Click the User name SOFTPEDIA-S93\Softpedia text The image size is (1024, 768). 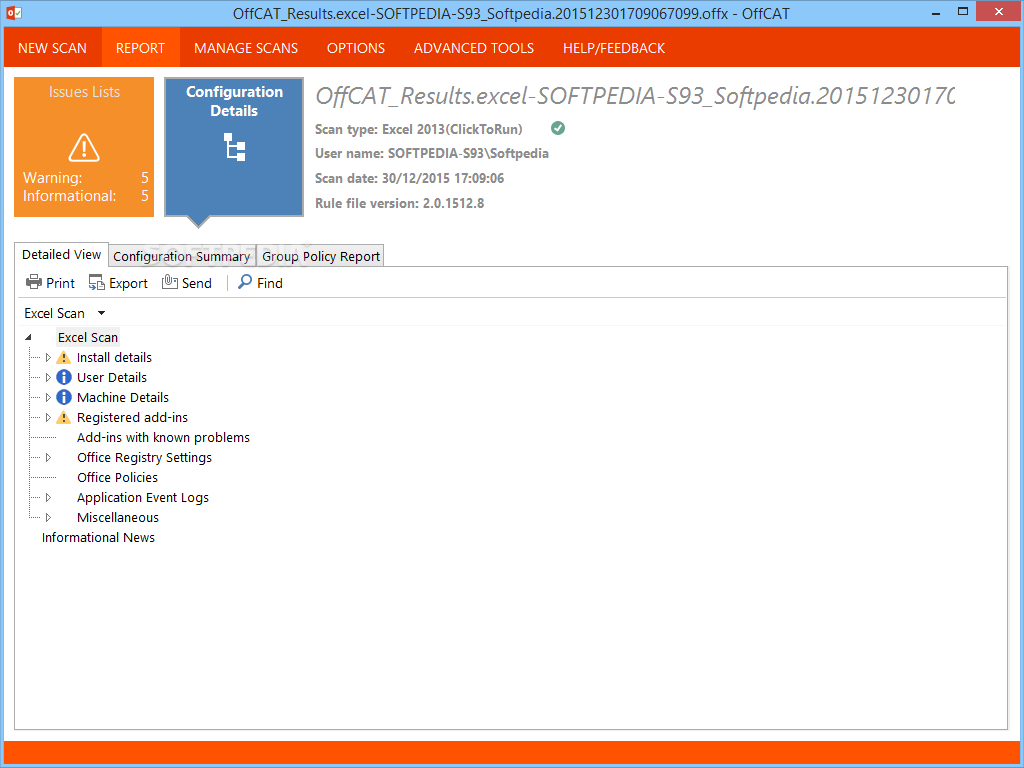pyautogui.click(x=432, y=153)
